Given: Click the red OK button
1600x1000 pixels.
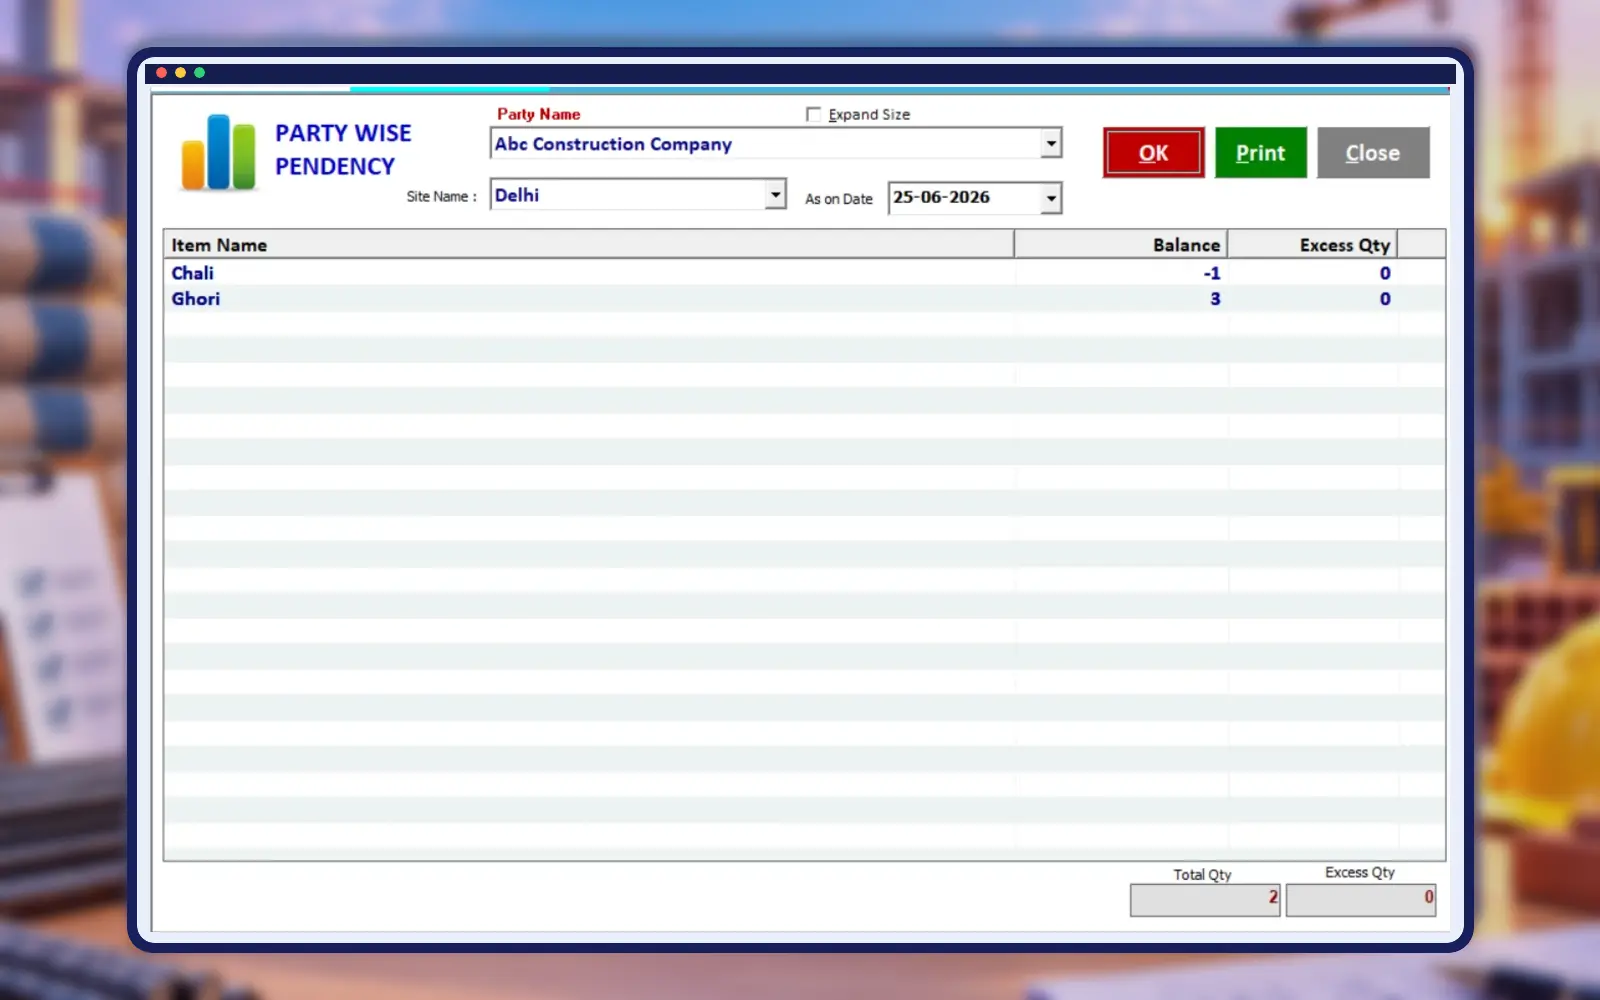Looking at the screenshot, I should pos(1153,153).
